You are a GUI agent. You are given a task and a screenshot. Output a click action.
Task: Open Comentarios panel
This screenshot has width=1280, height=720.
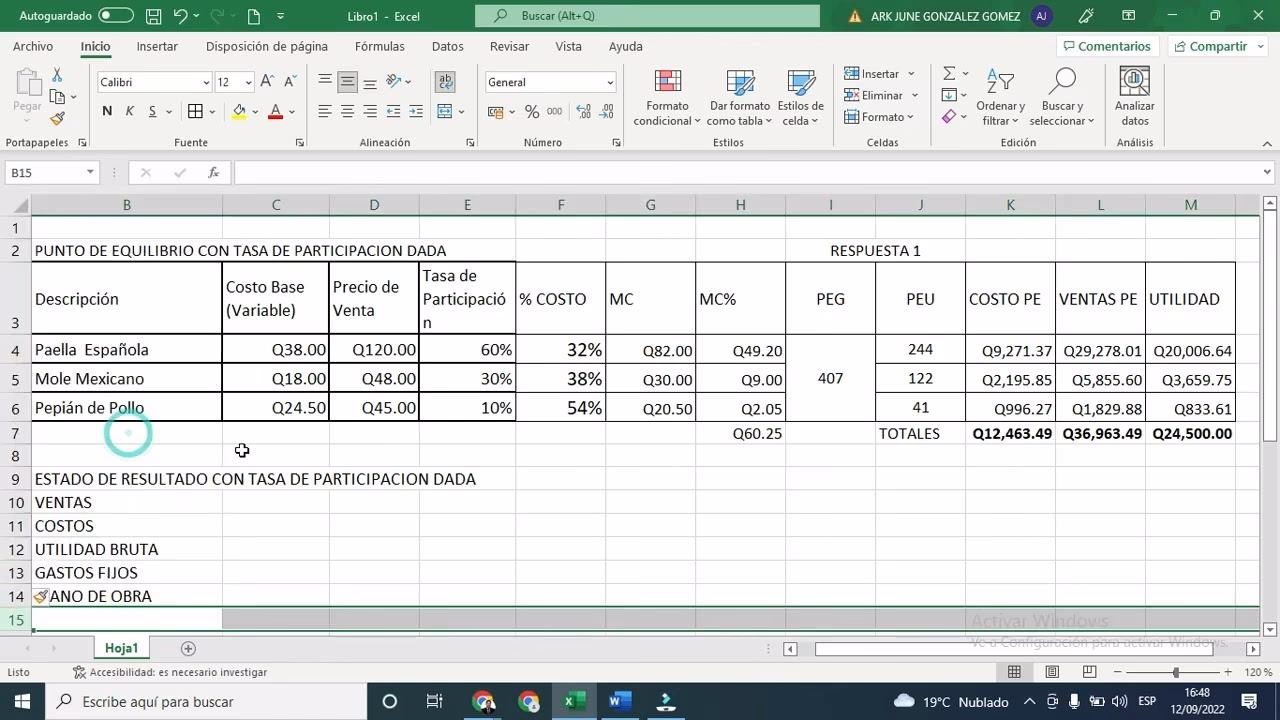coord(1107,45)
